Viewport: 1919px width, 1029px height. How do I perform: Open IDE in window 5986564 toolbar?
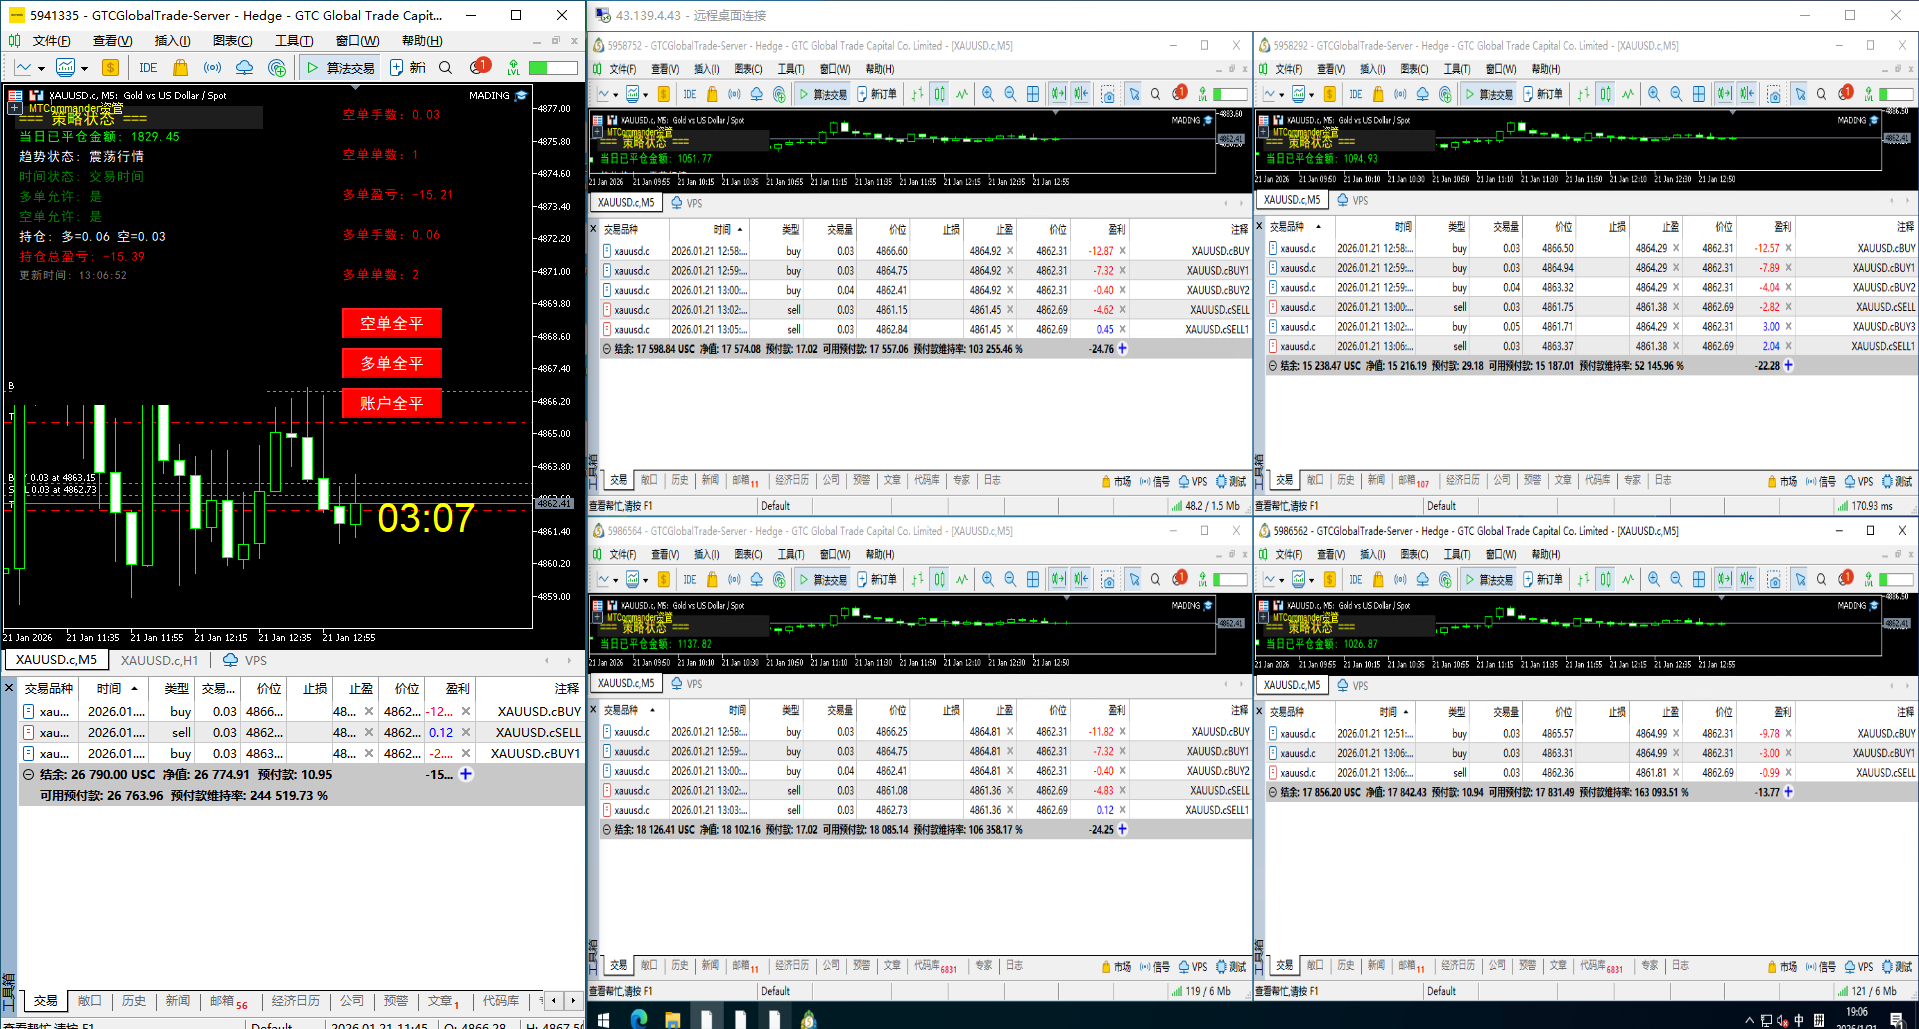690,579
